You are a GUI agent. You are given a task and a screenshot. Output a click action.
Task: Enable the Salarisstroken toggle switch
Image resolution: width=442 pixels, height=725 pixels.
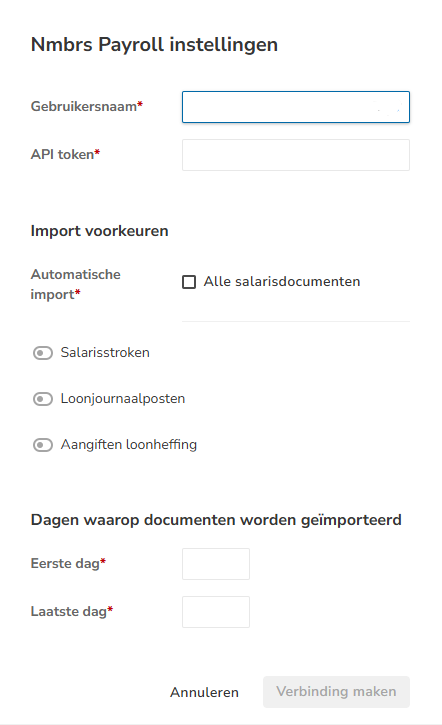(43, 353)
